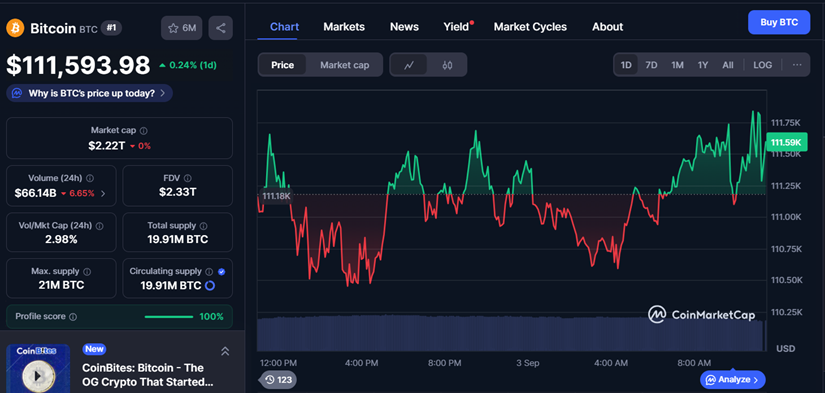This screenshot has width=825, height=393.
Task: Select the Price chart toggle
Action: point(283,65)
